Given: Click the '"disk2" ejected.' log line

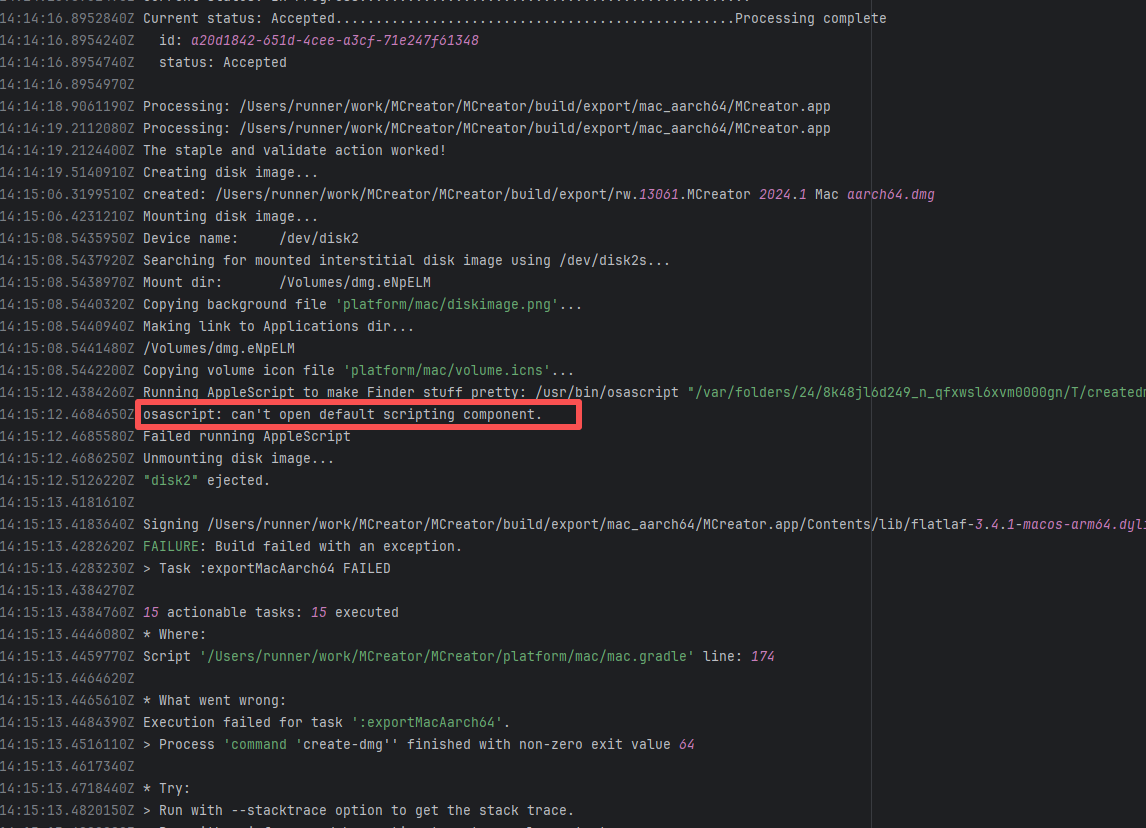Looking at the screenshot, I should tap(206, 480).
